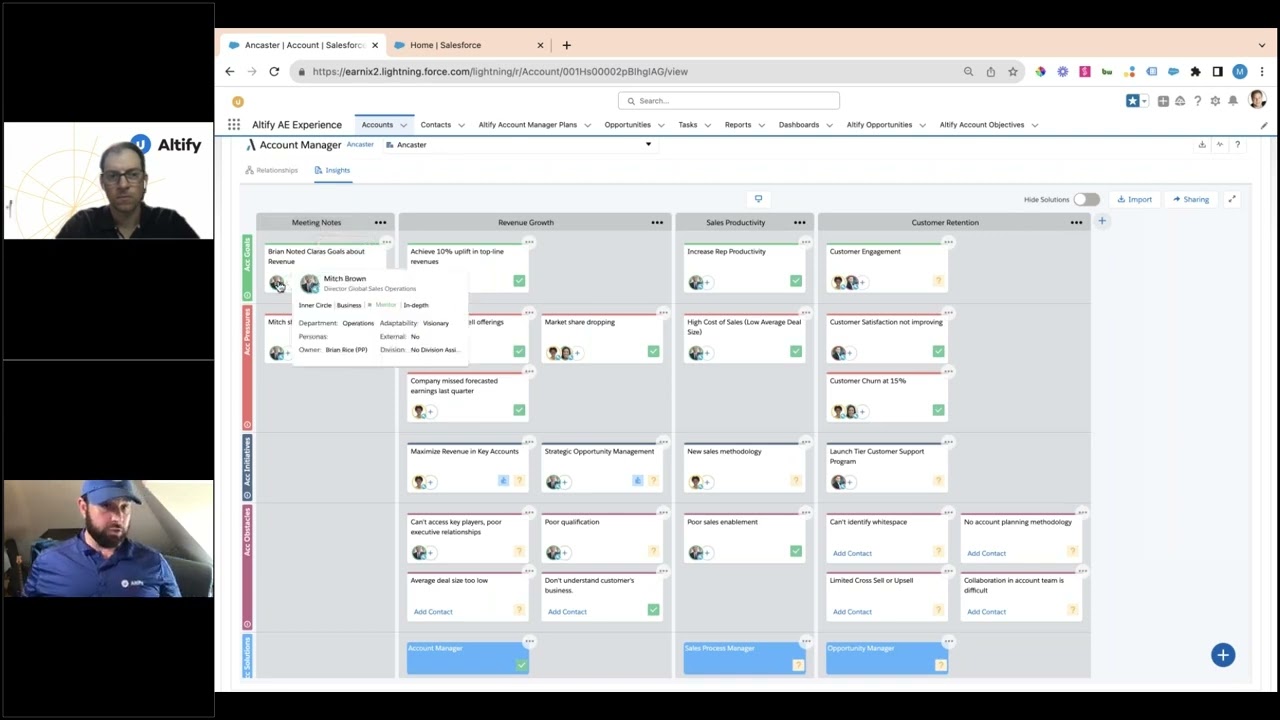Image resolution: width=1280 pixels, height=720 pixels.
Task: Reload the browser page
Action: point(274,72)
